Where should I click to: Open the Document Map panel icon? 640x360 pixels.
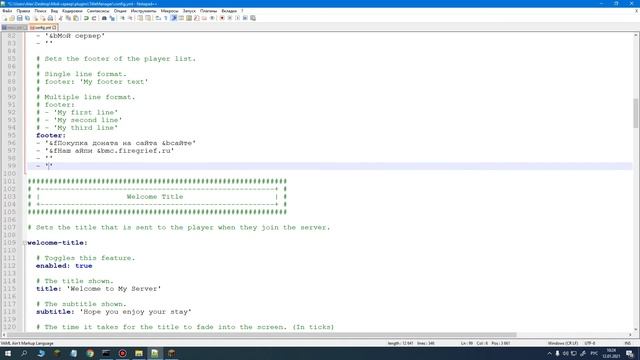(x=189, y=18)
